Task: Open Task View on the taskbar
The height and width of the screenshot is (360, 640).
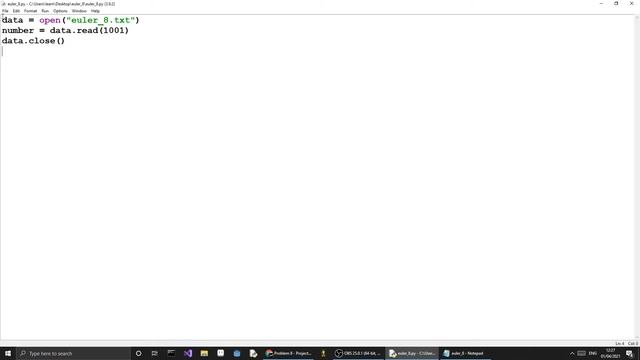Action: click(x=154, y=353)
